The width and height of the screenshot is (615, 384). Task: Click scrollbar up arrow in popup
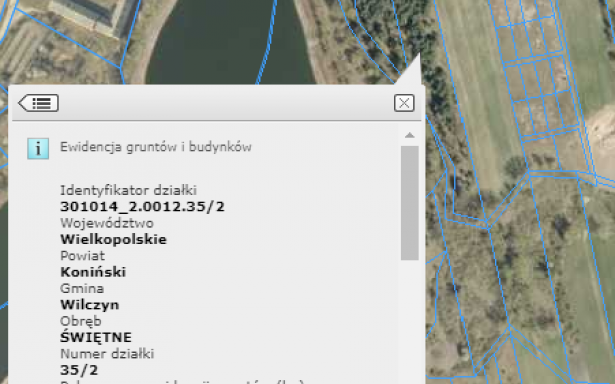pyautogui.click(x=409, y=135)
